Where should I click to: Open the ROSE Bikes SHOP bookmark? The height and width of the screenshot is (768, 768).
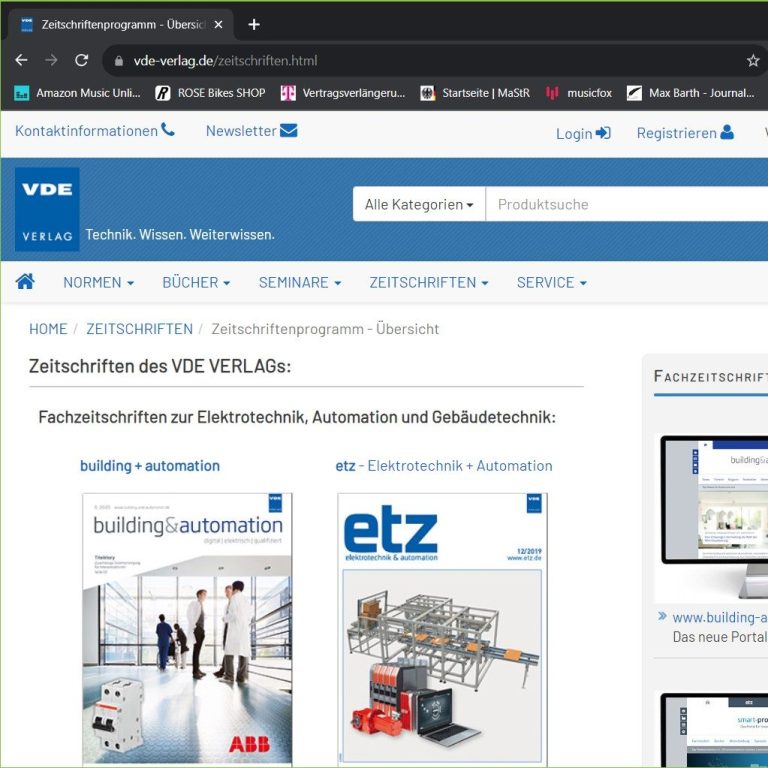tap(211, 93)
